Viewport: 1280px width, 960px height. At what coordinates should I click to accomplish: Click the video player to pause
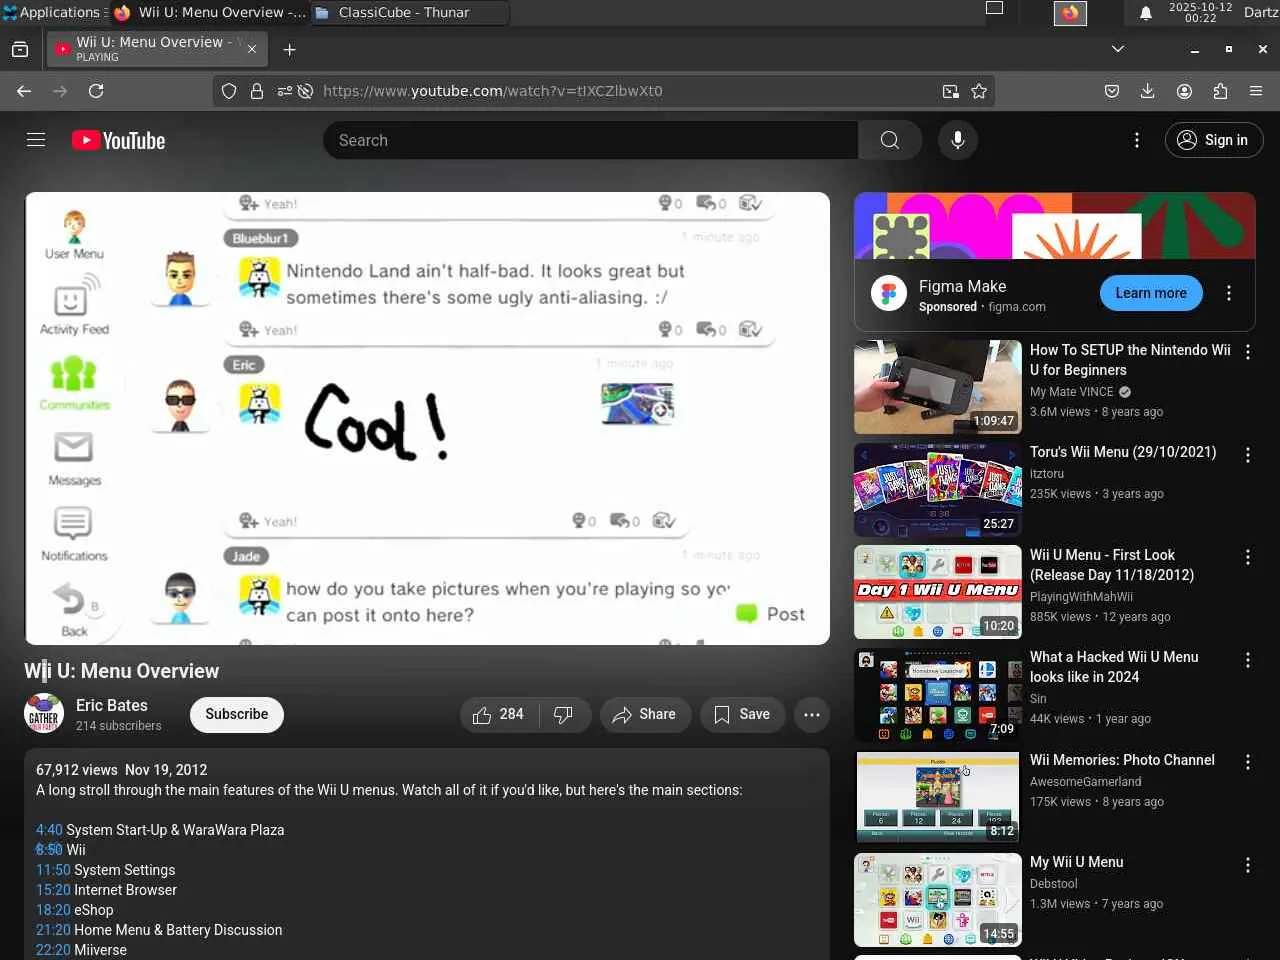[427, 418]
